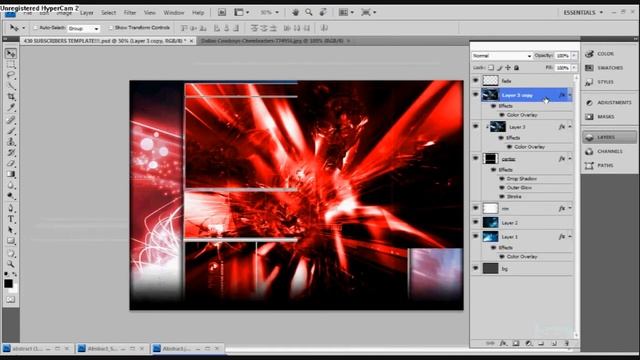Select the Rectangular Marquee tool

(11, 64)
